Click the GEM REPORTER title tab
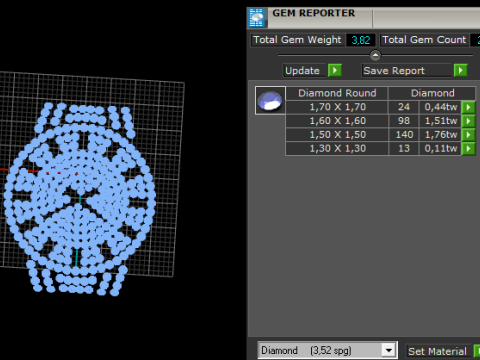The height and width of the screenshot is (360, 480). [x=313, y=13]
